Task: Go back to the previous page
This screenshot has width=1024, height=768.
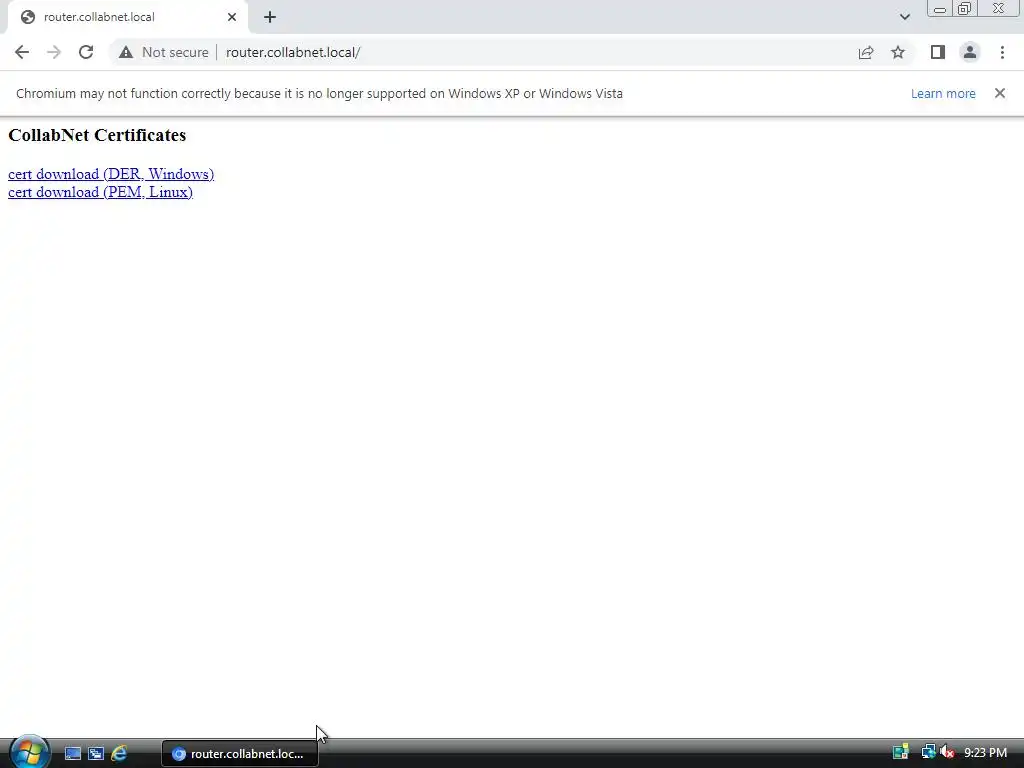Action: tap(22, 52)
